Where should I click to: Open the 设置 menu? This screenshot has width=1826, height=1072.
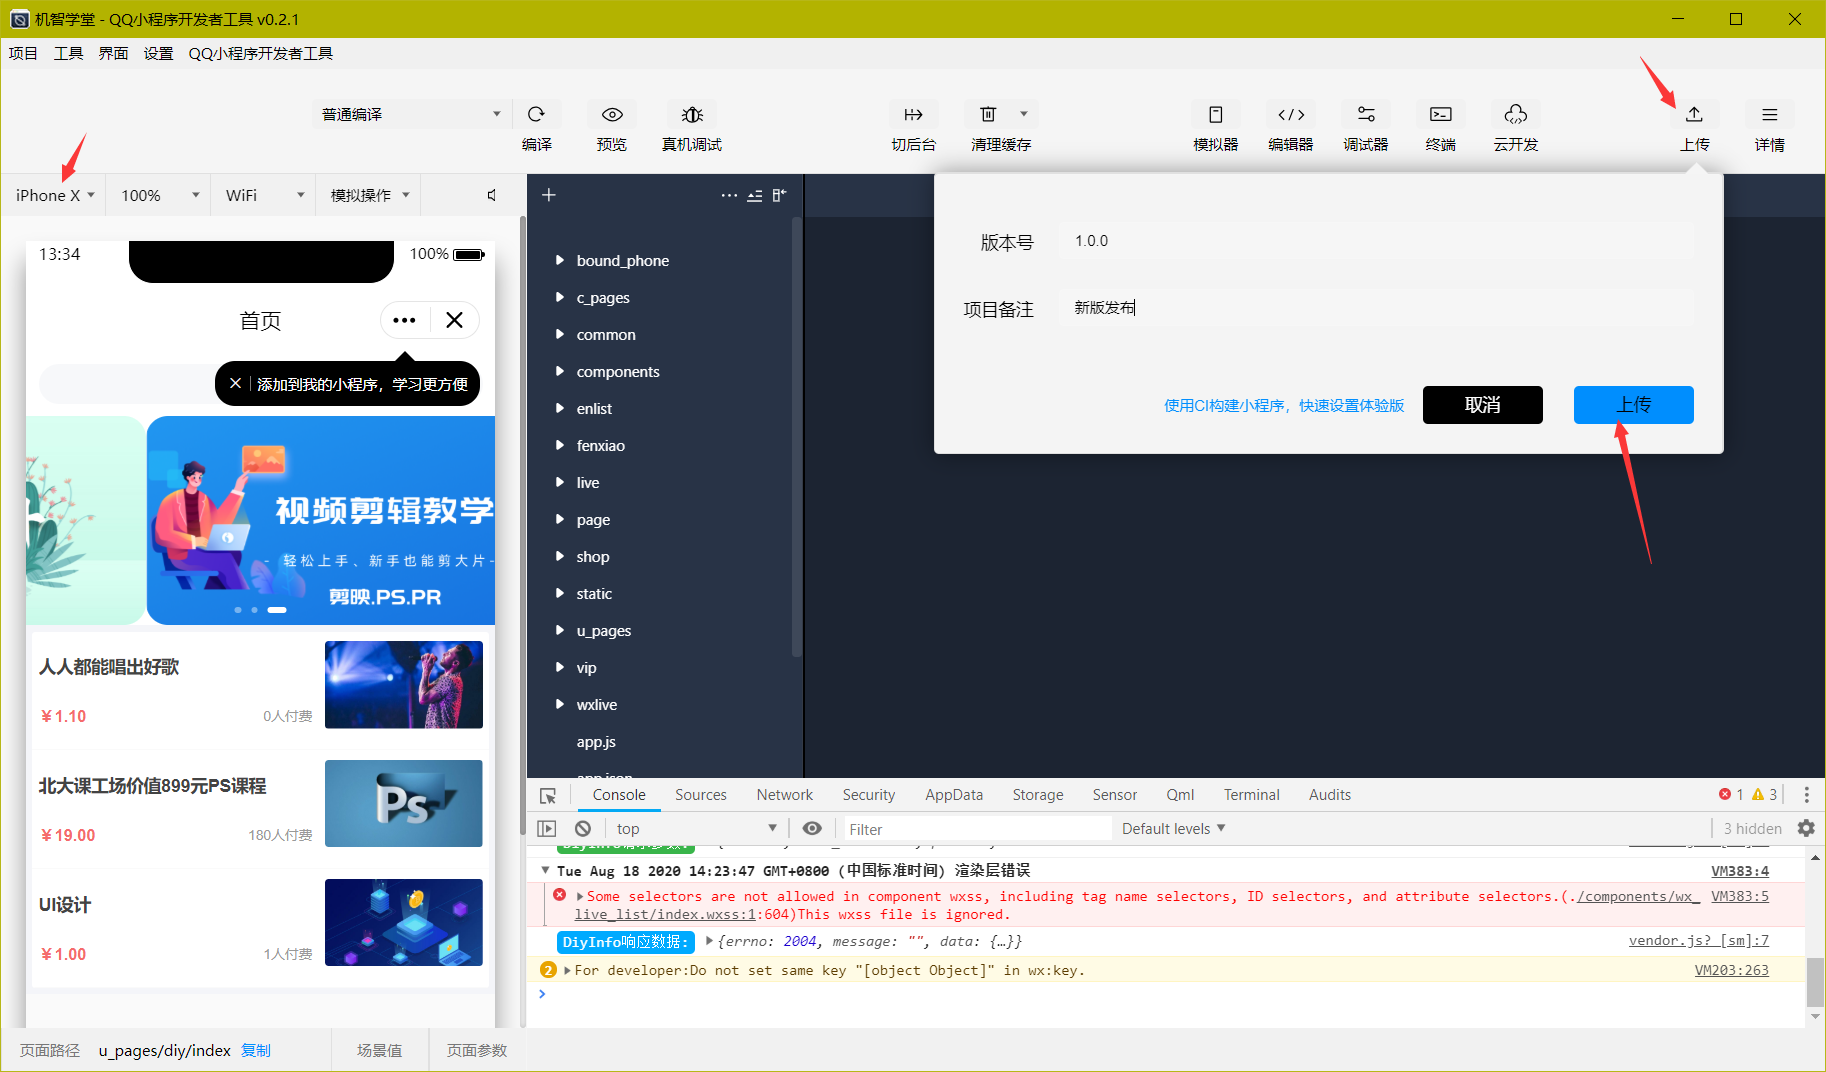[158, 53]
